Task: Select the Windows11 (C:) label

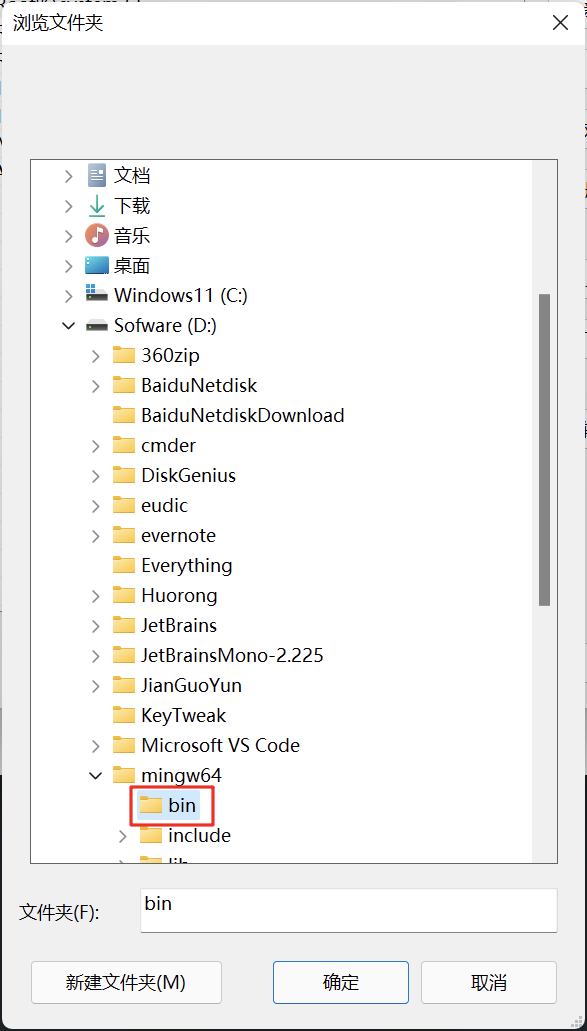Action: point(181,295)
